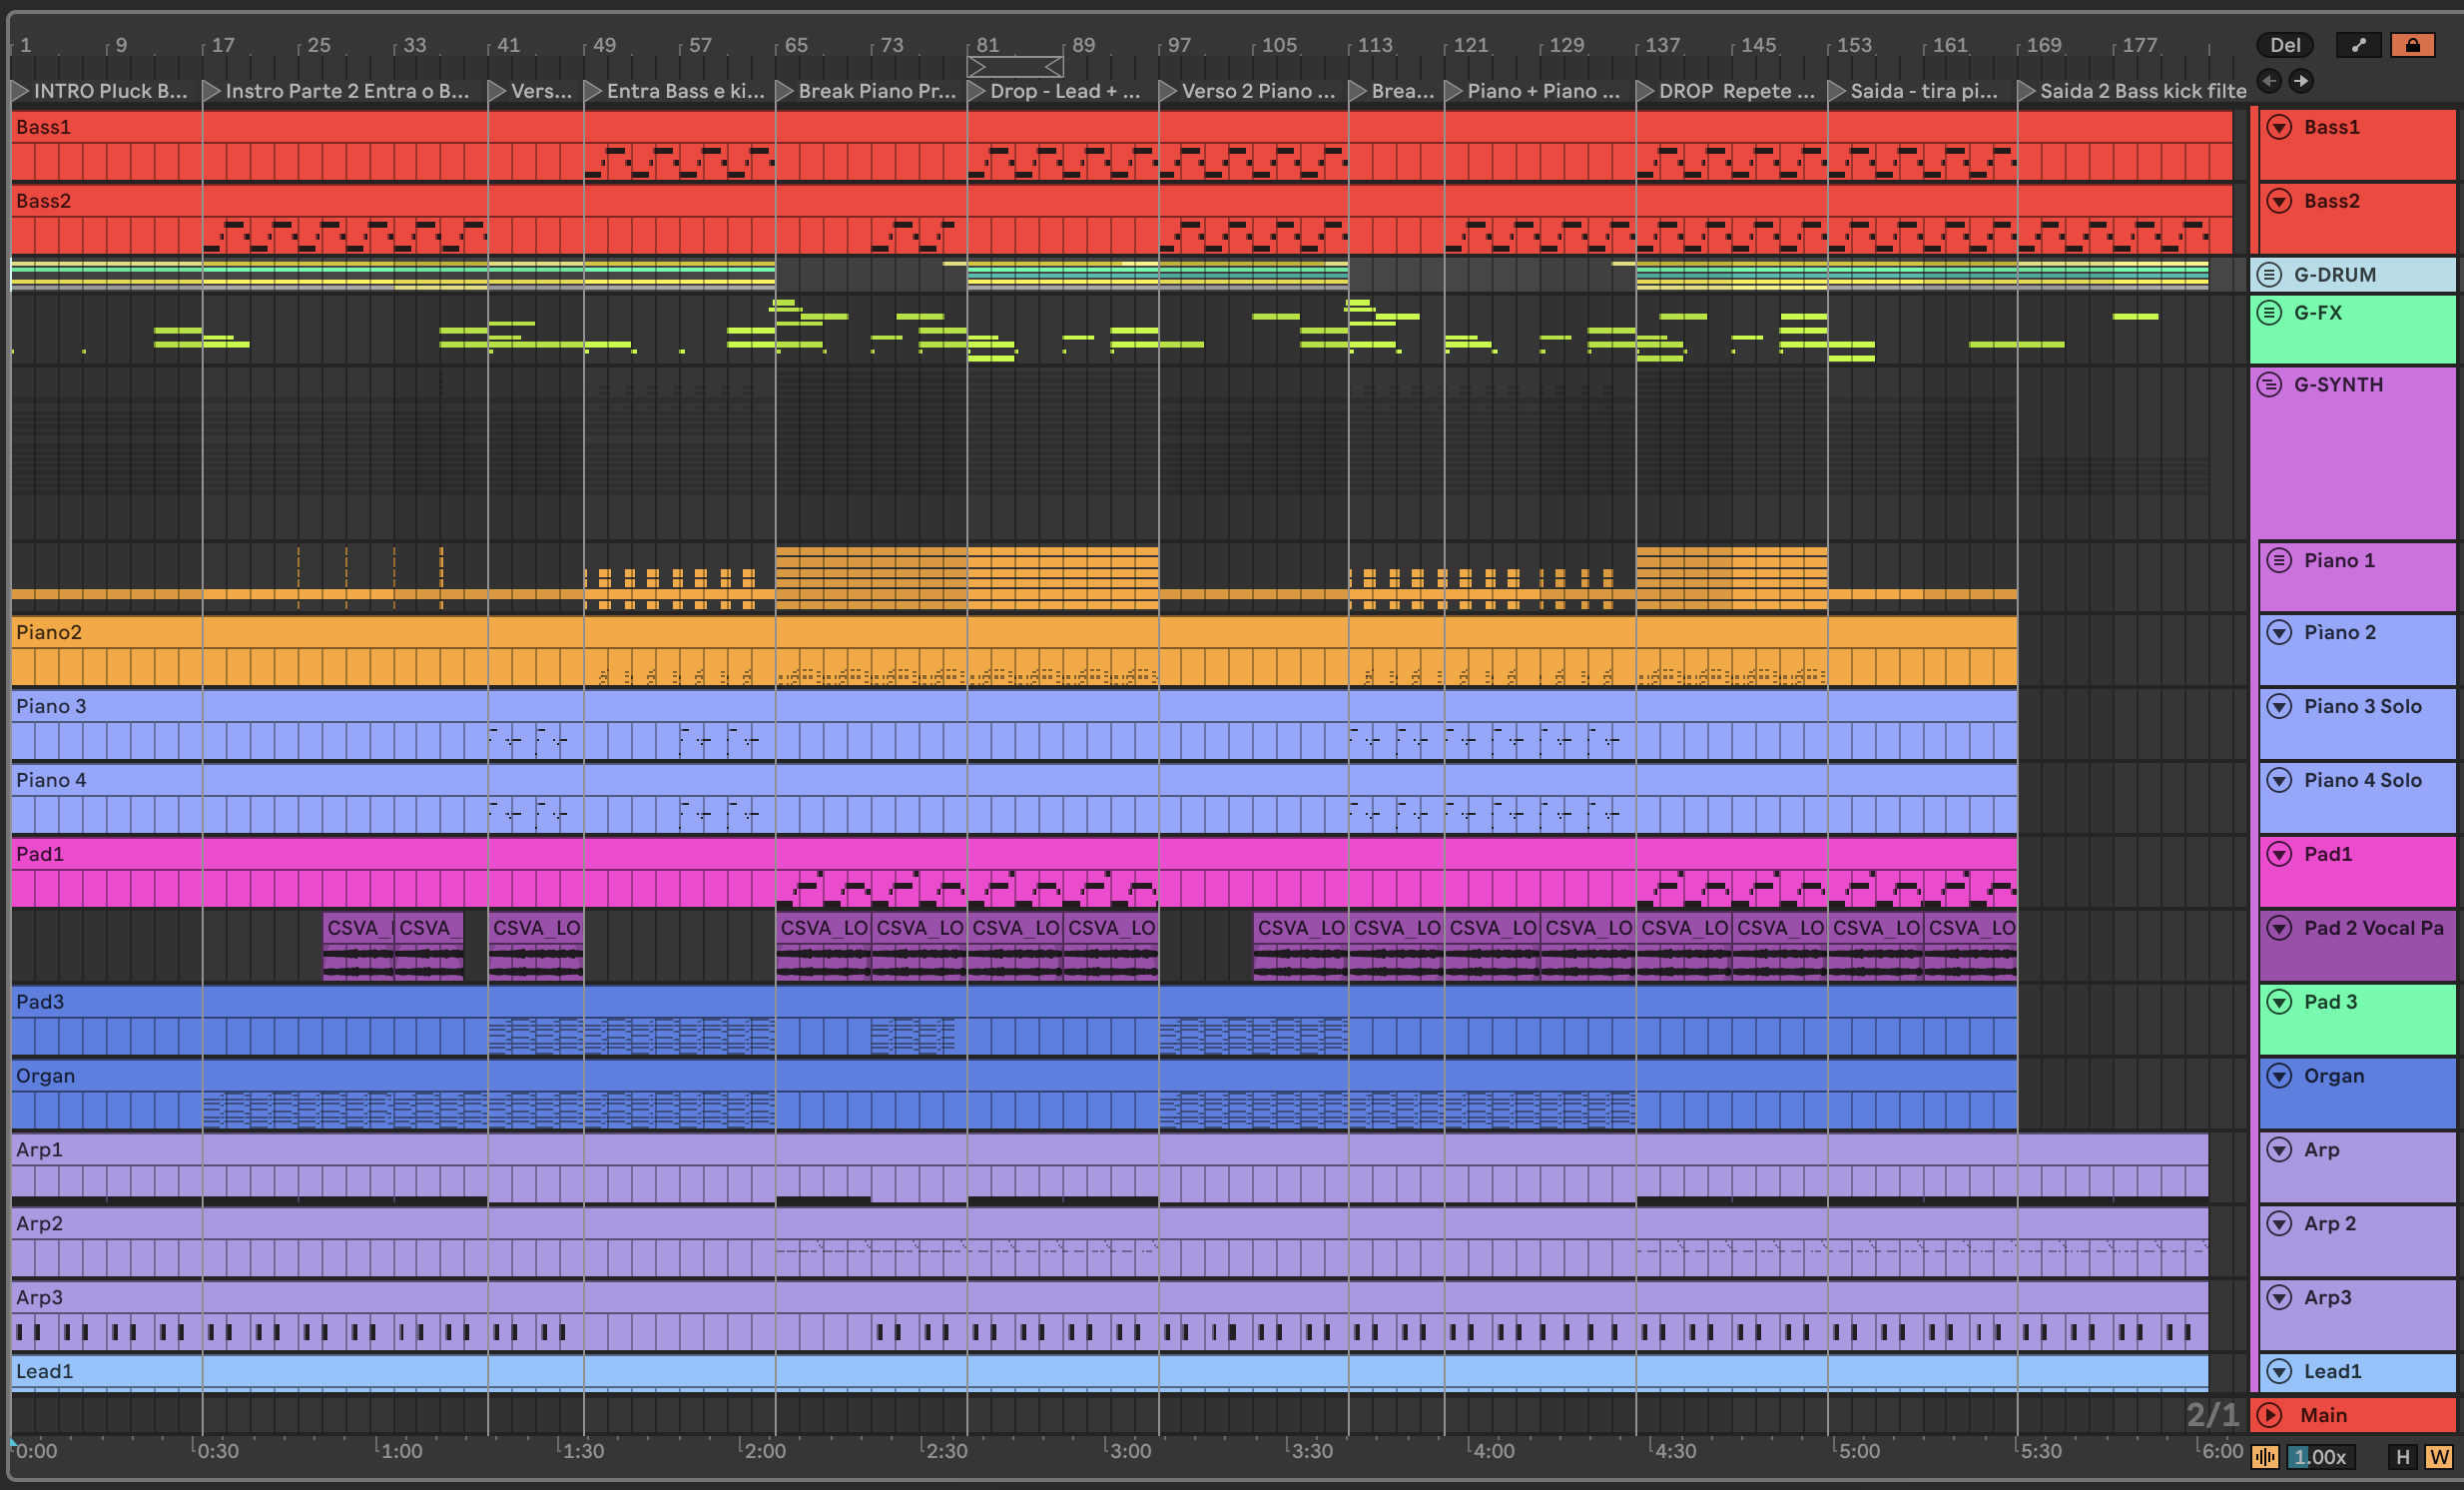2464x1490 pixels.
Task: Click the G-FX group fold icon
Action: tap(2270, 312)
